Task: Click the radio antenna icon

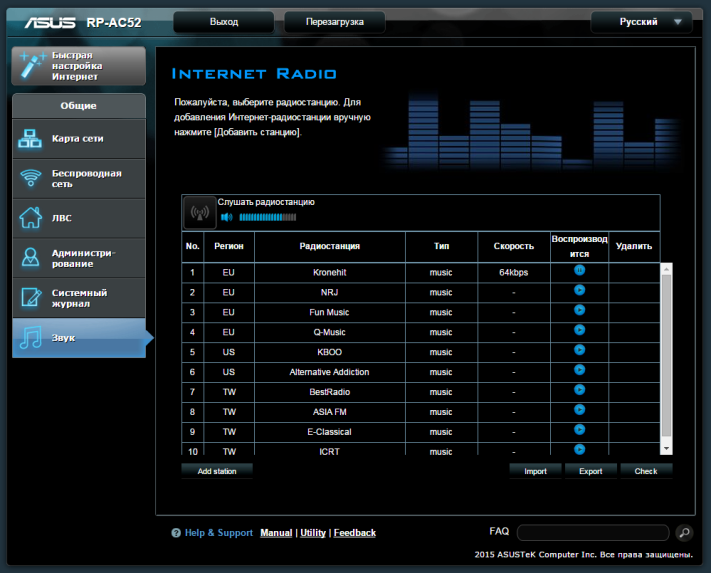Action: tap(200, 213)
